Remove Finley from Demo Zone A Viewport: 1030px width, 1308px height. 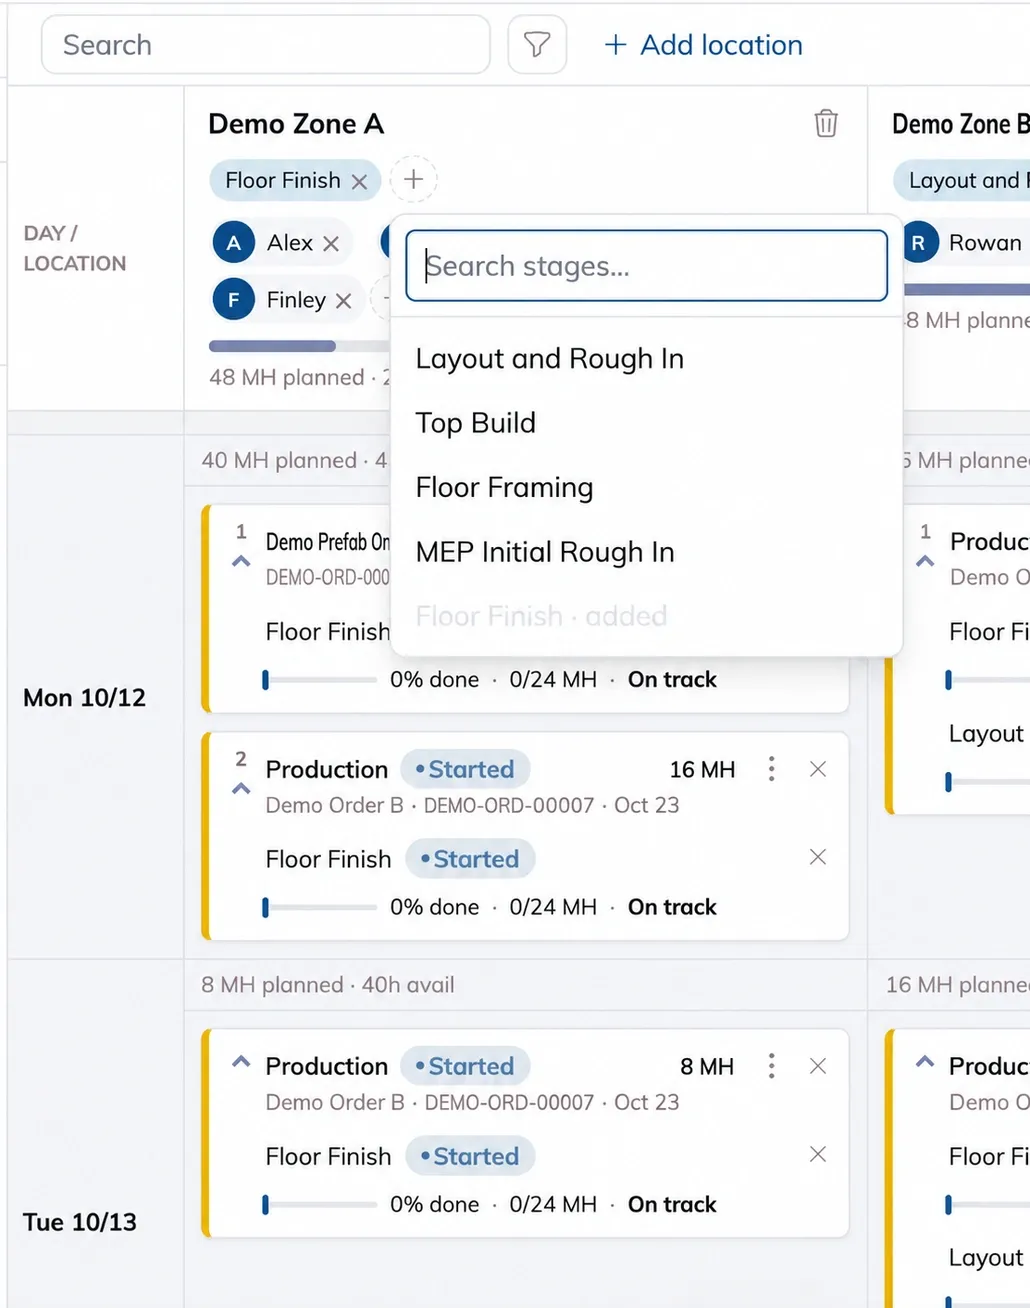tap(343, 300)
